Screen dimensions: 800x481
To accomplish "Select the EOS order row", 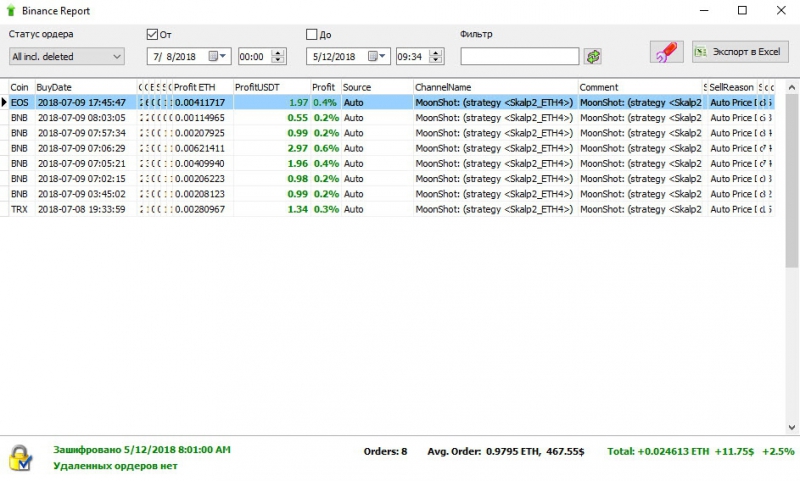I will pos(392,103).
